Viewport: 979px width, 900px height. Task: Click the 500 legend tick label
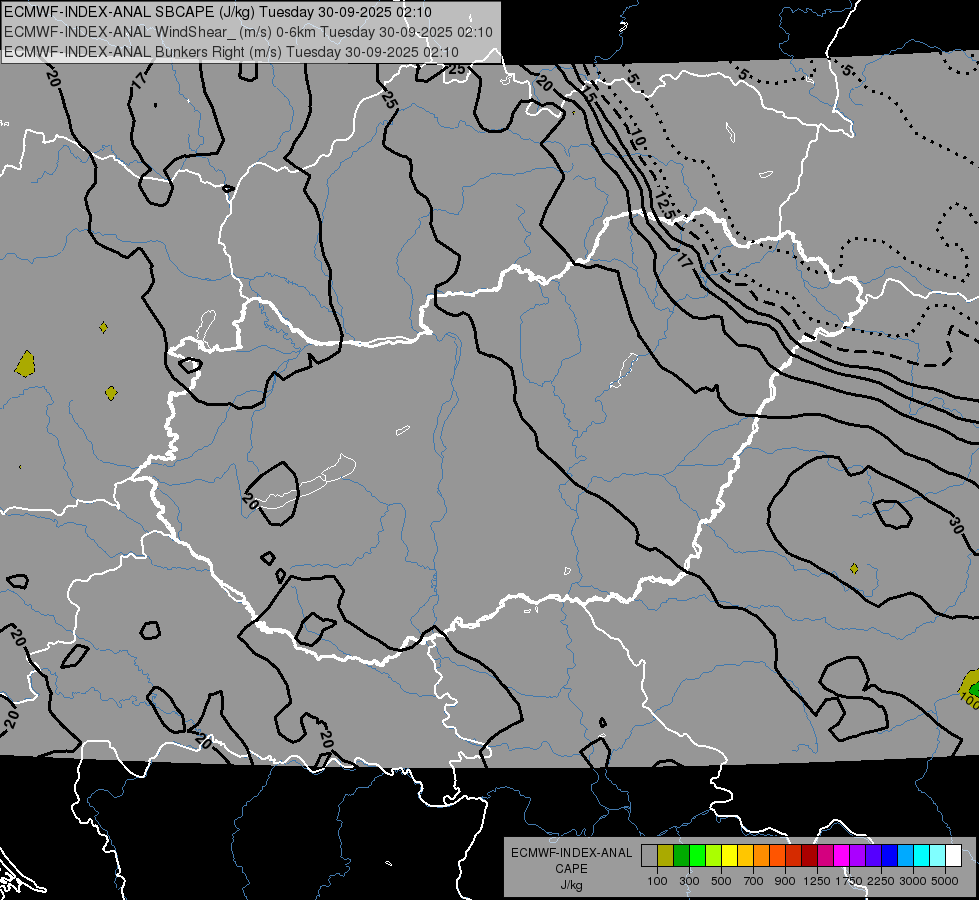[721, 881]
